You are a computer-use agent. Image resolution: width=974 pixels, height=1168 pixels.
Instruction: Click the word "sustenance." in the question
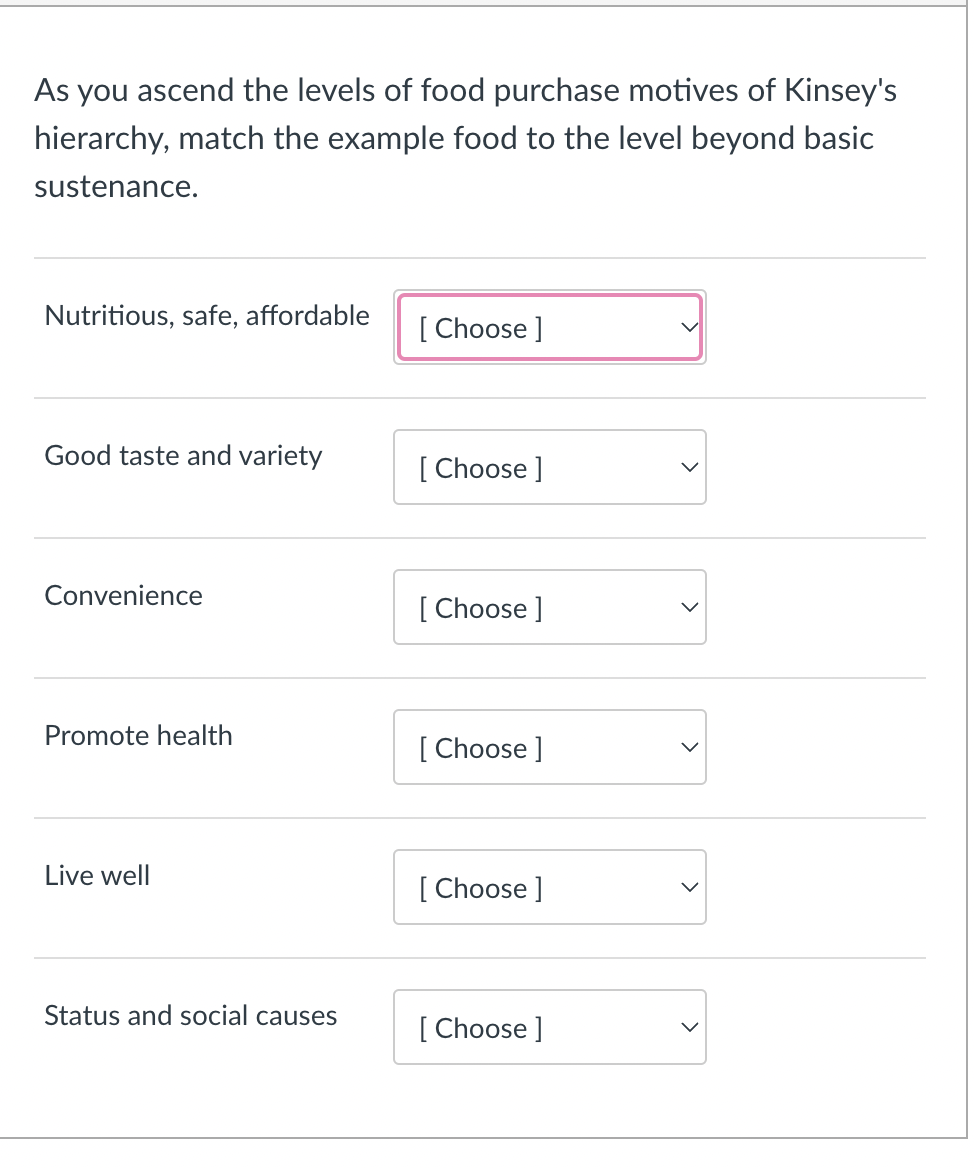pyautogui.click(x=116, y=187)
